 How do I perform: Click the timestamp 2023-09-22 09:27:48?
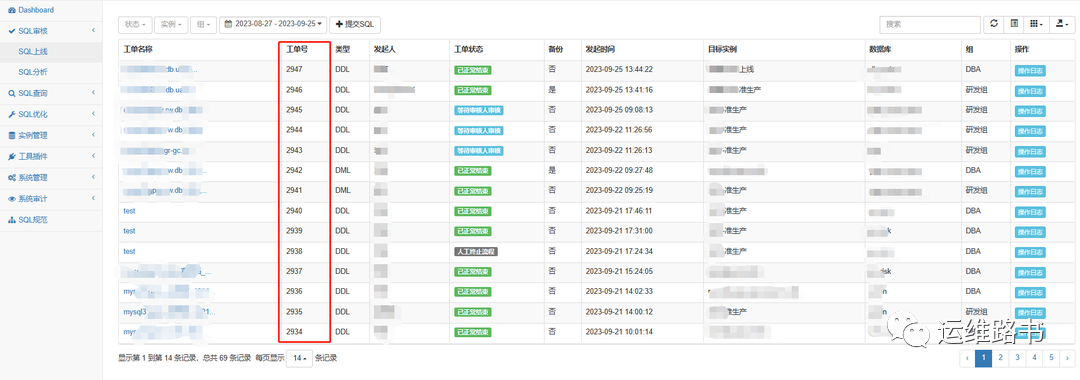tap(619, 170)
